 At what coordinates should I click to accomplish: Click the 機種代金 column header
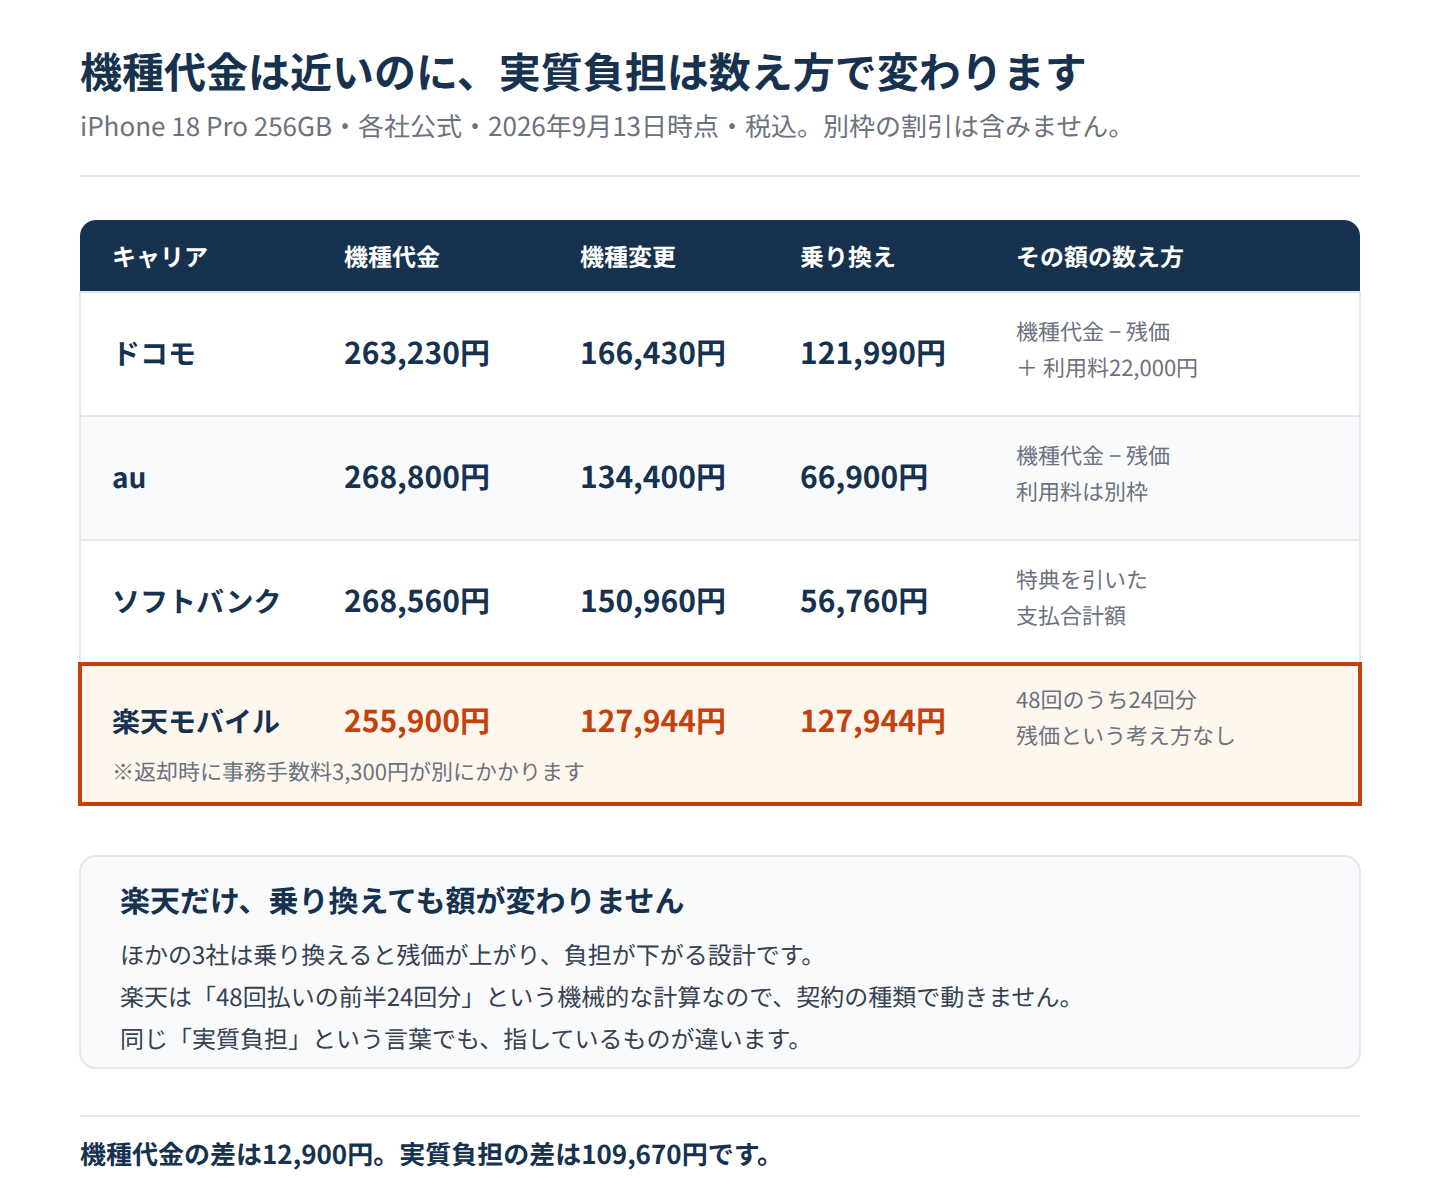point(392,257)
